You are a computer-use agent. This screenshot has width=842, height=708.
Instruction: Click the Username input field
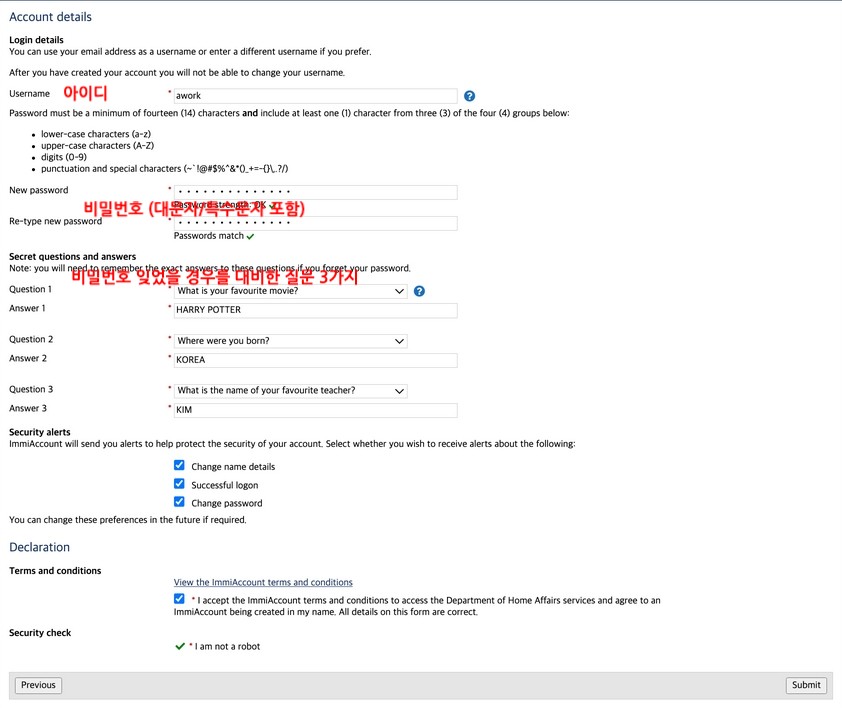point(315,96)
